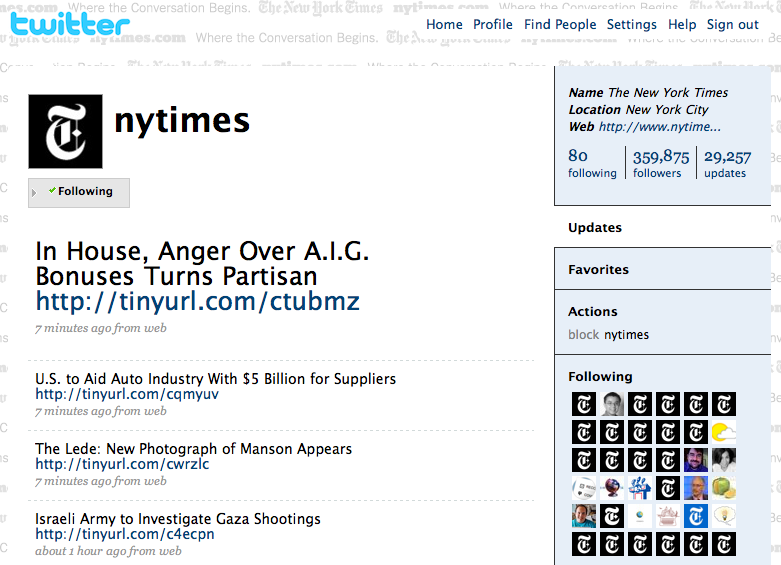Open timestamp under A.I.G. Bonuses tweet

coord(101,328)
